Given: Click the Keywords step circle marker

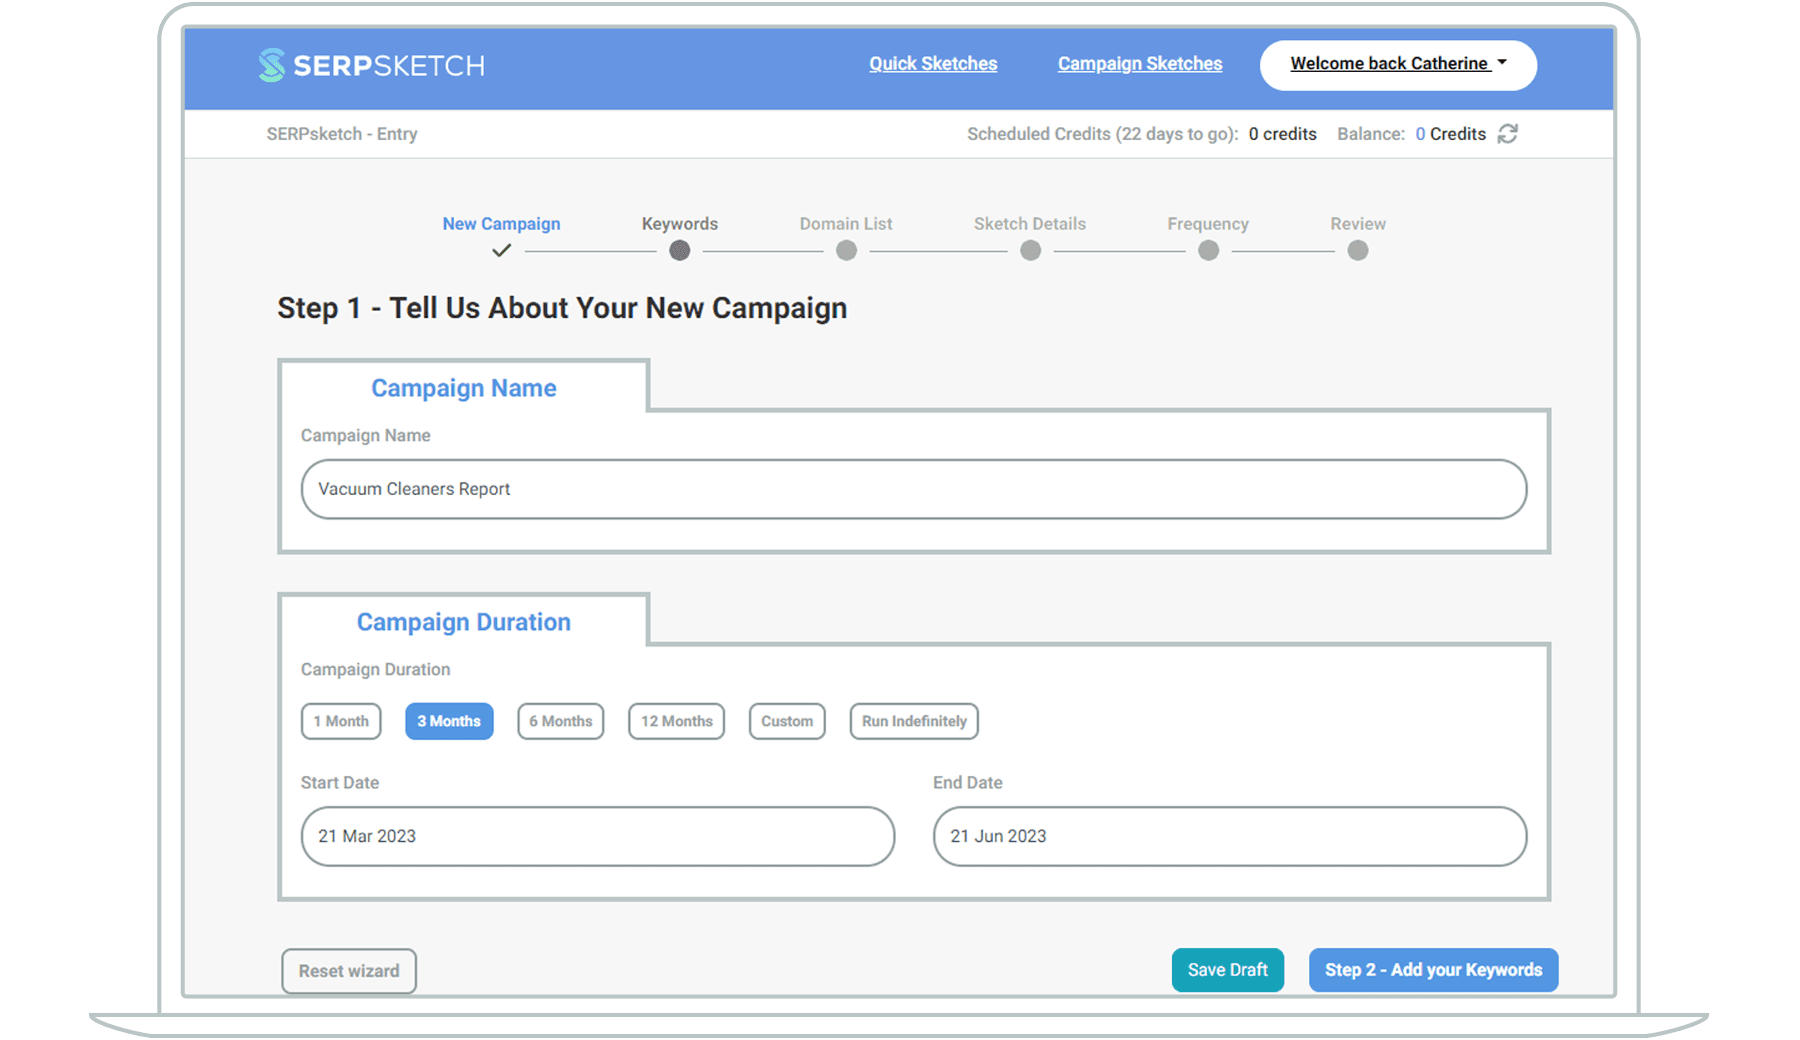Looking at the screenshot, I should (x=680, y=251).
